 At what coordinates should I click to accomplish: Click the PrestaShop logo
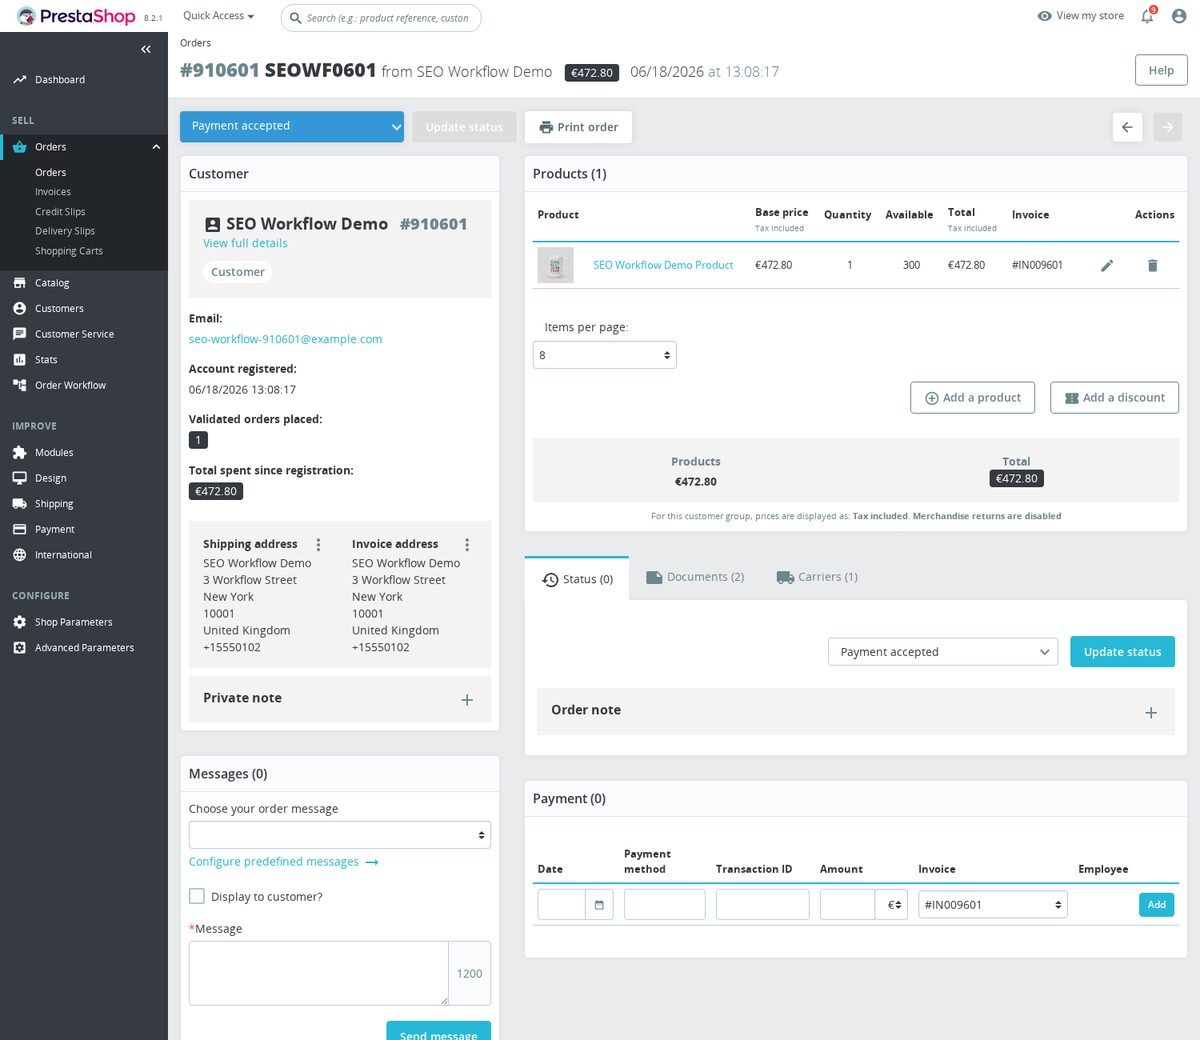(x=76, y=16)
